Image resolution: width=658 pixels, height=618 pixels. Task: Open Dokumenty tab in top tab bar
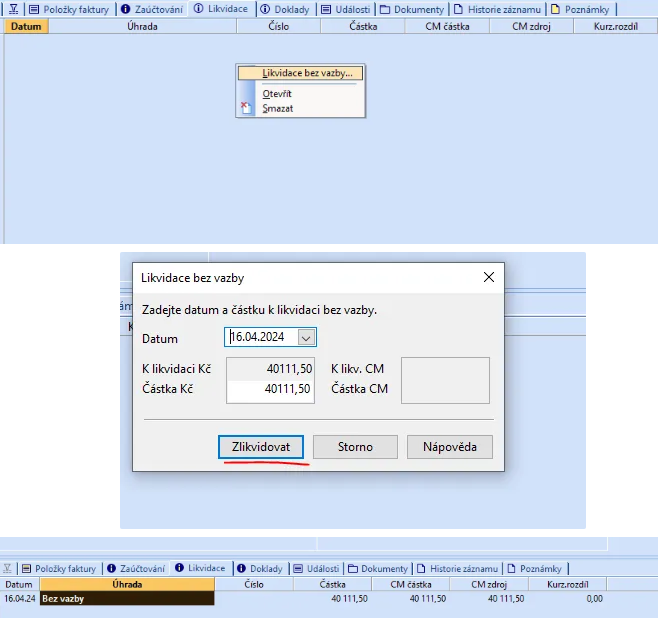tap(412, 9)
